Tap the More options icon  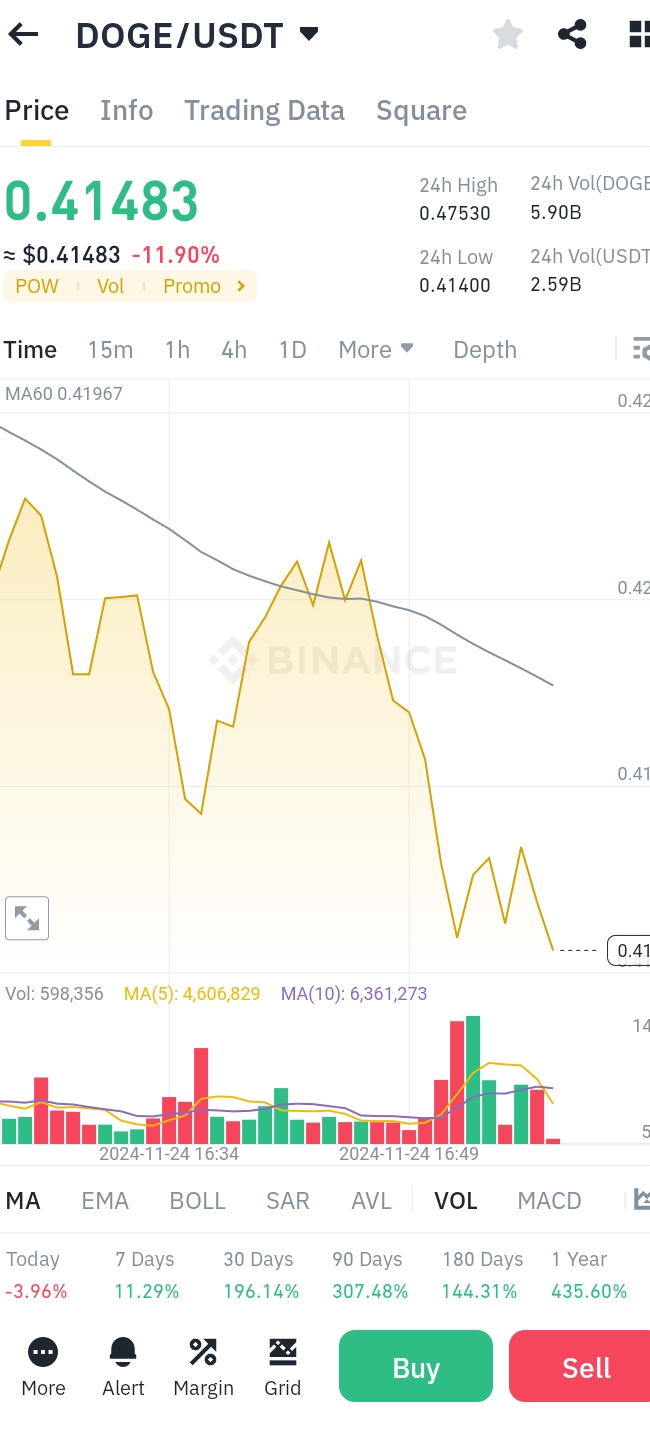point(43,1366)
